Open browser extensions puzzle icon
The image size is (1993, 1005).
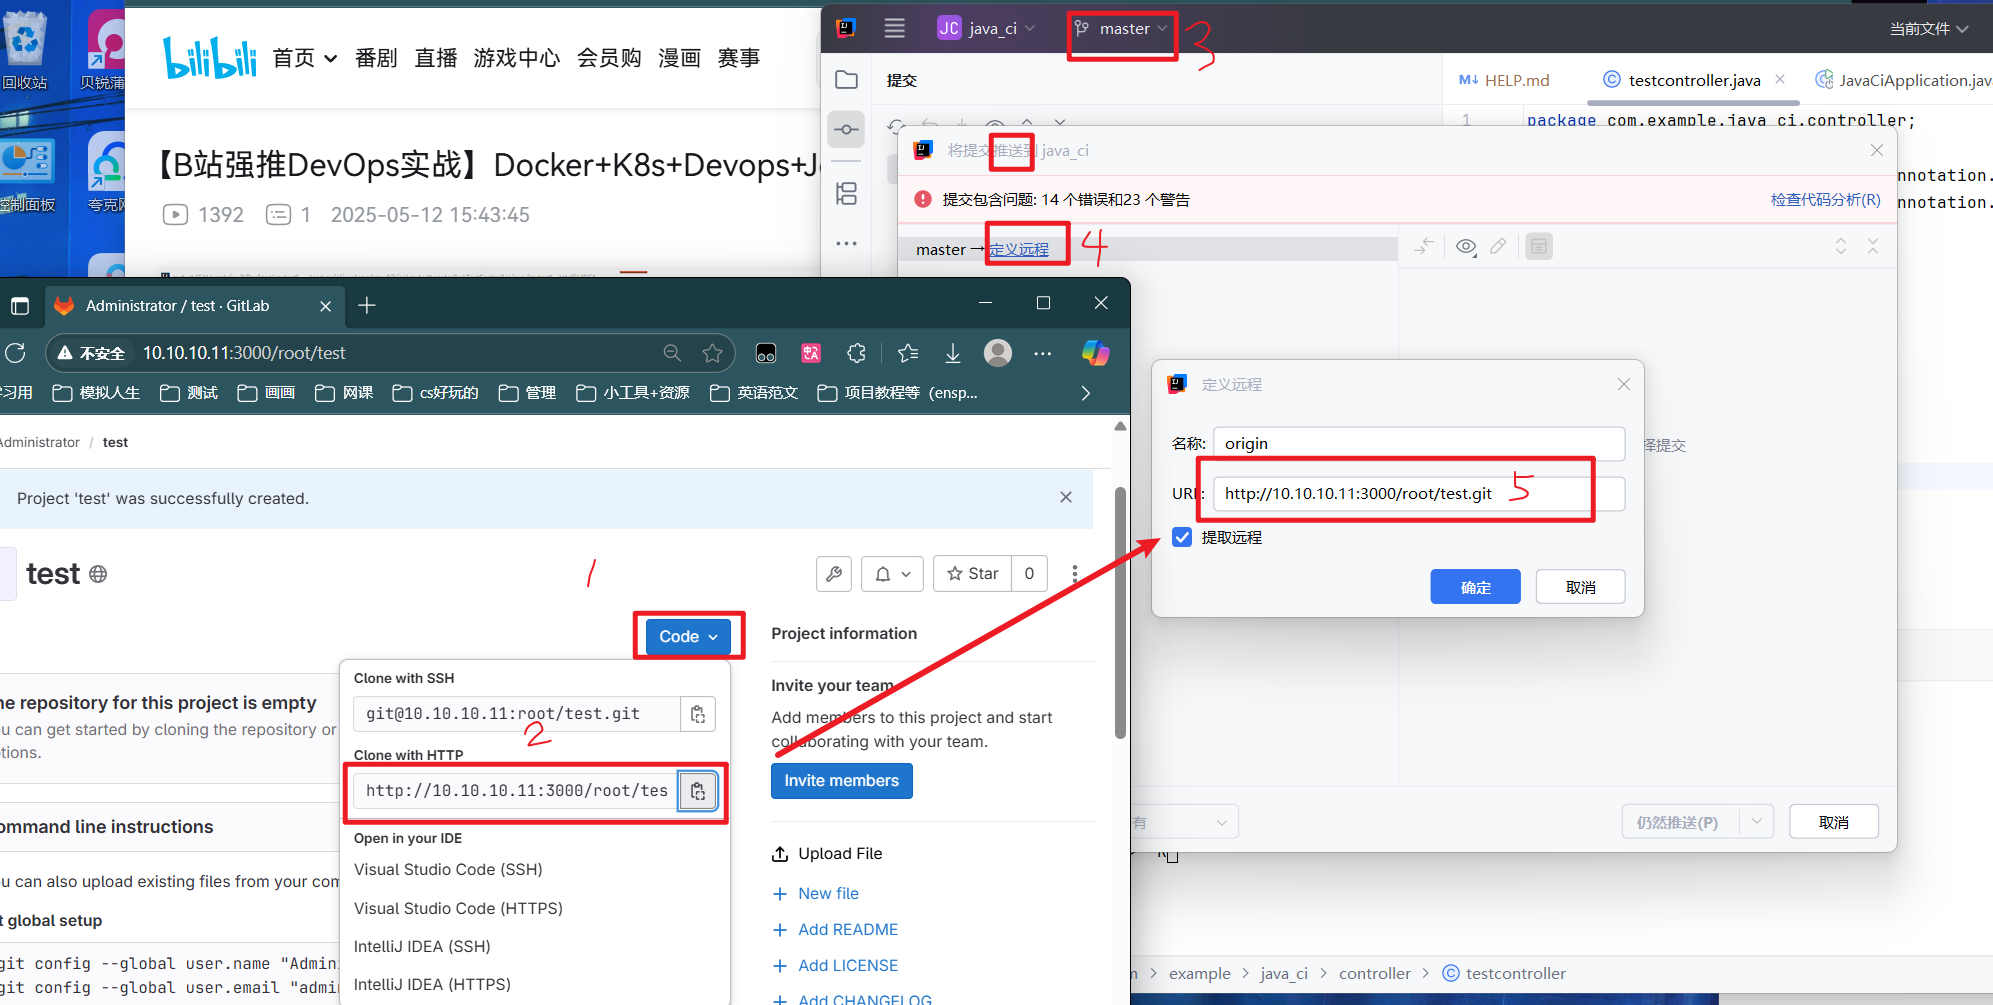pyautogui.click(x=856, y=353)
